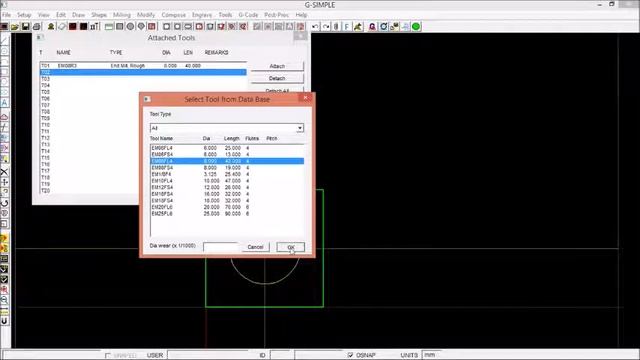Click the Dia wear input field
640x360 pixels.
point(220,247)
